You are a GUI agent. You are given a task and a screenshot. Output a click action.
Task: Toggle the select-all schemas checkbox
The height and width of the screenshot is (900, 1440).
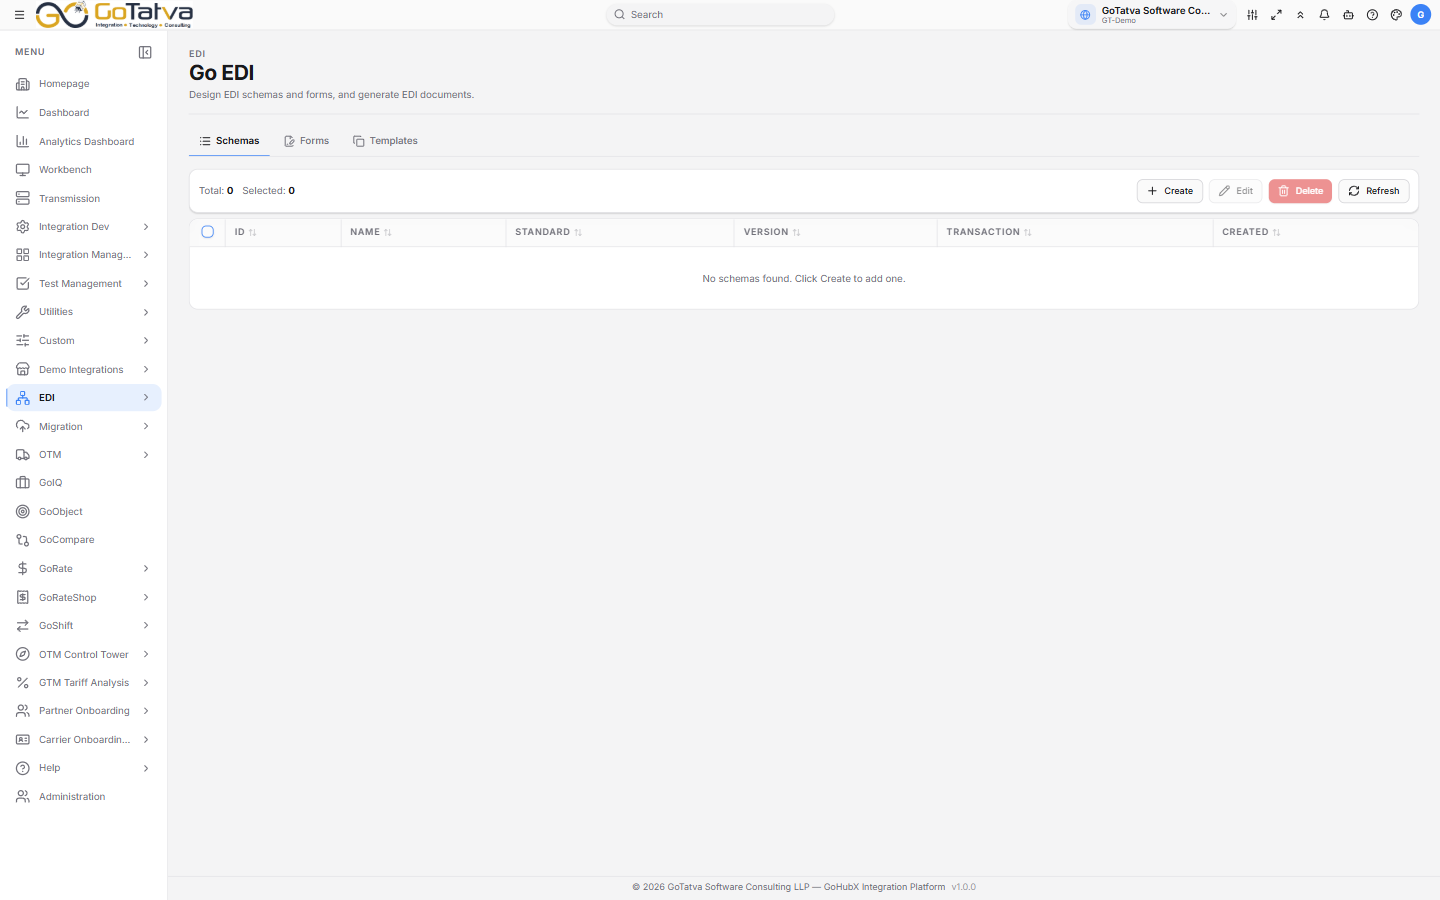[x=208, y=232]
